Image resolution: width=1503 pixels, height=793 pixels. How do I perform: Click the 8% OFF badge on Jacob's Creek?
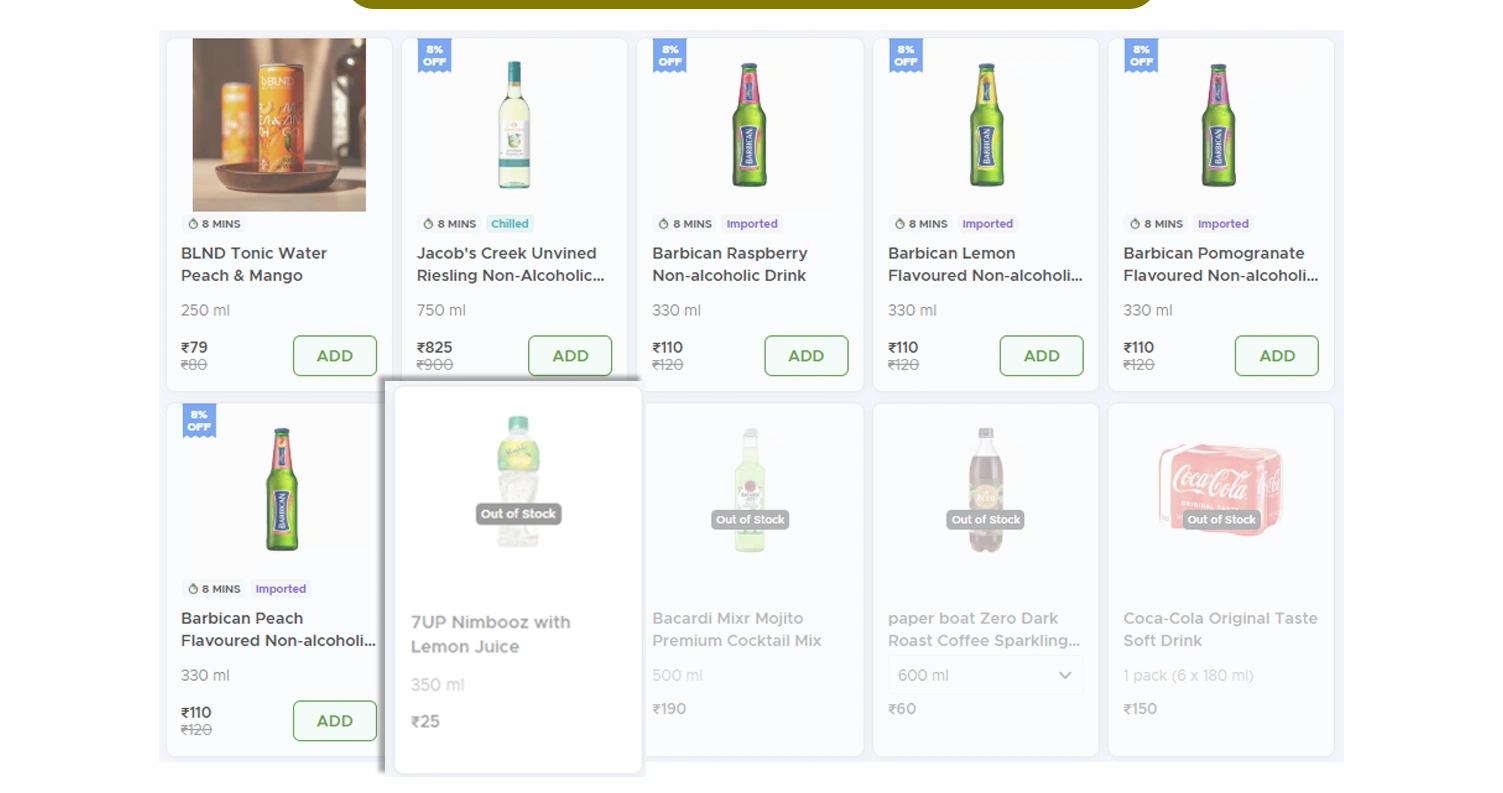pyautogui.click(x=433, y=56)
